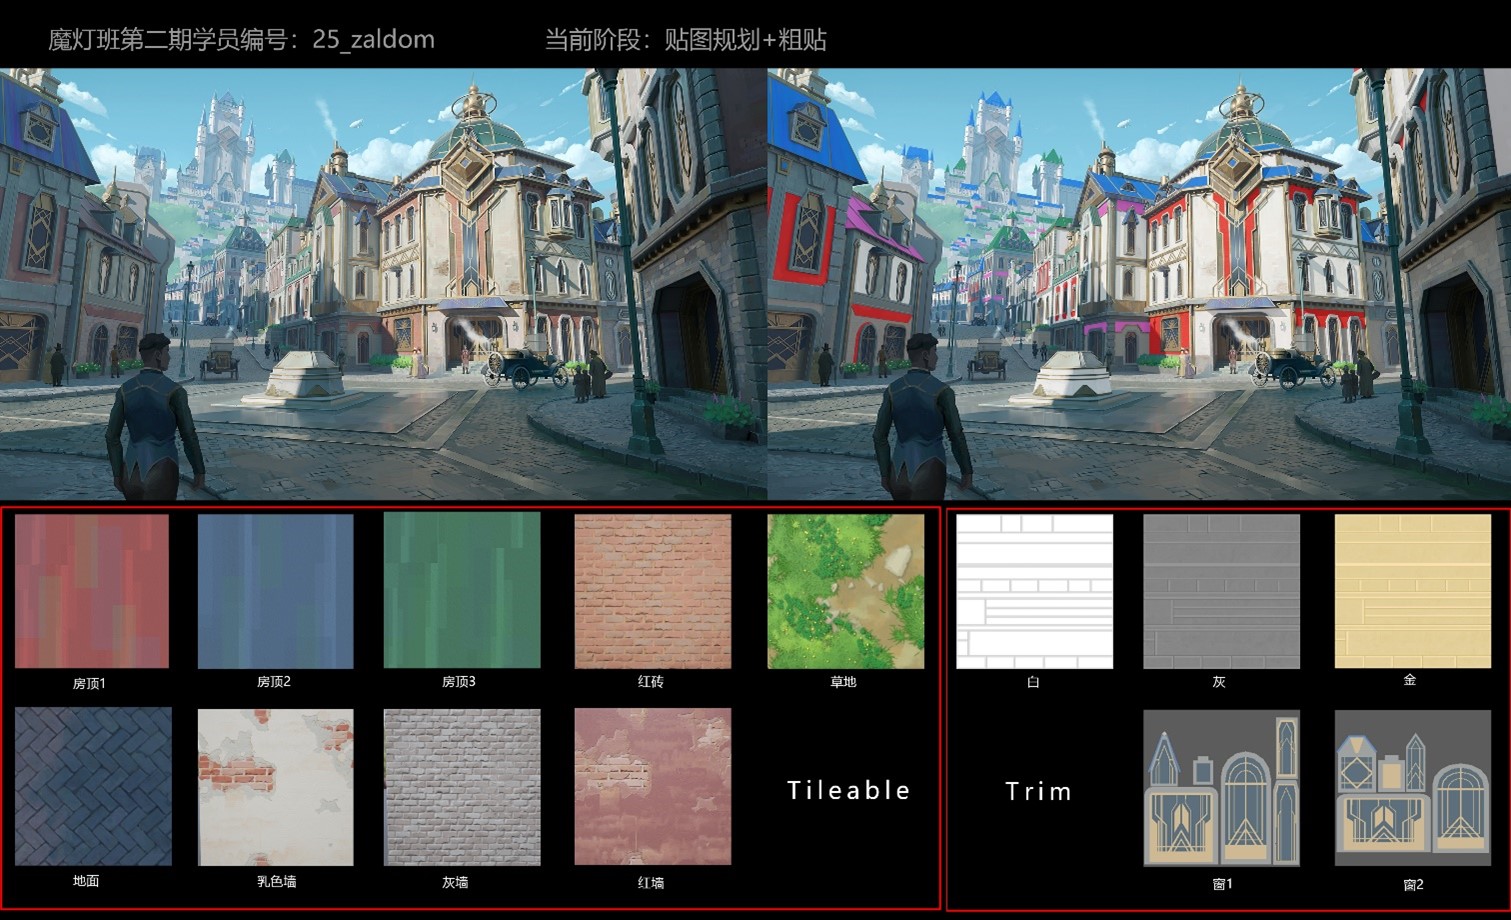The width and height of the screenshot is (1511, 920).
Task: Select the 灰 grey trim sheet
Action: [1221, 591]
